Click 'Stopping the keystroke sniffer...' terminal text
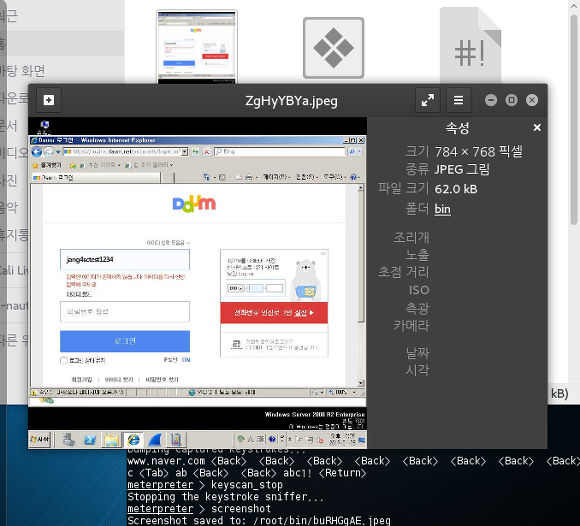580x526 pixels. (225, 496)
